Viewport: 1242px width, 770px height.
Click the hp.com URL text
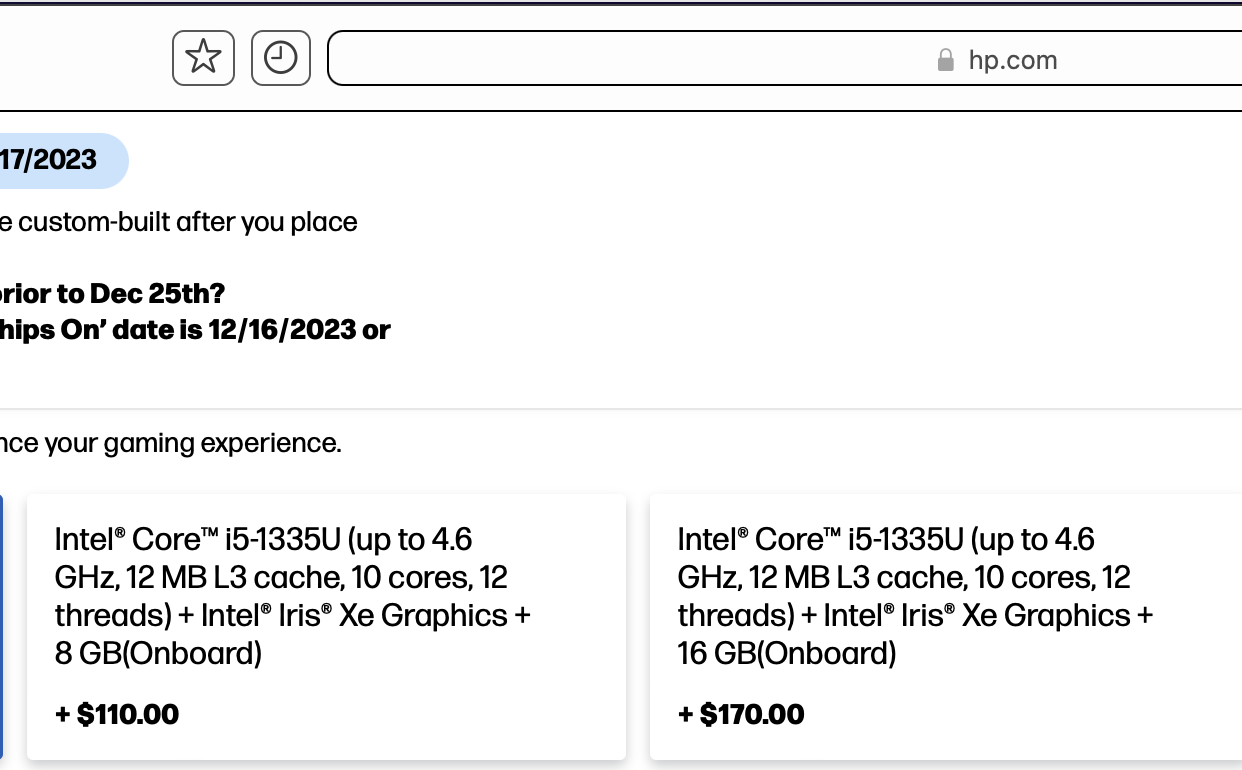click(1012, 60)
